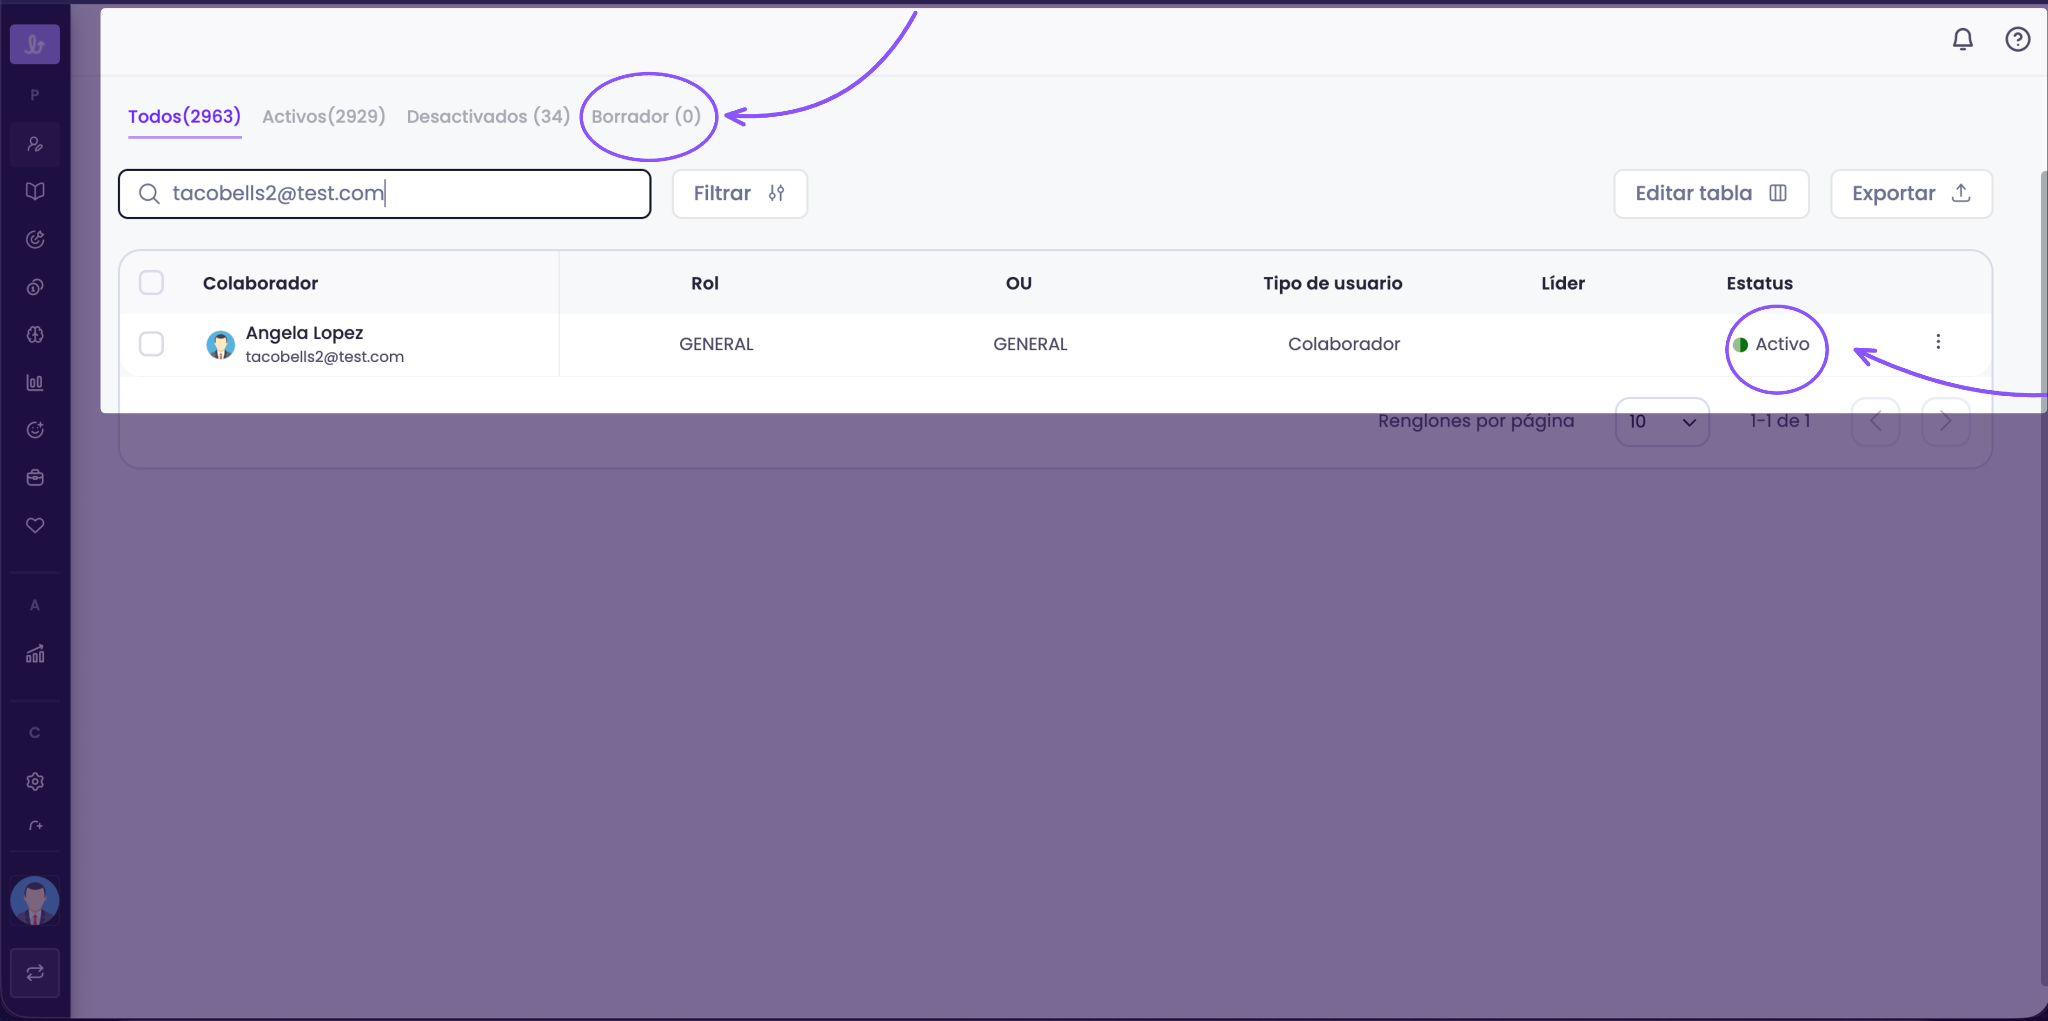Switch to the Borrador (0) tab
The width and height of the screenshot is (2048, 1021).
646,116
